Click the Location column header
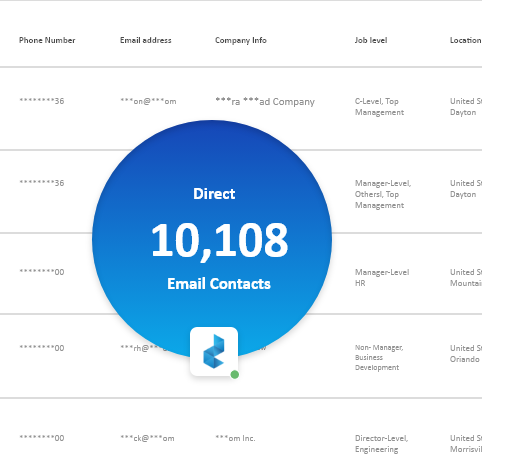This screenshot has height=476, width=523. (x=465, y=40)
